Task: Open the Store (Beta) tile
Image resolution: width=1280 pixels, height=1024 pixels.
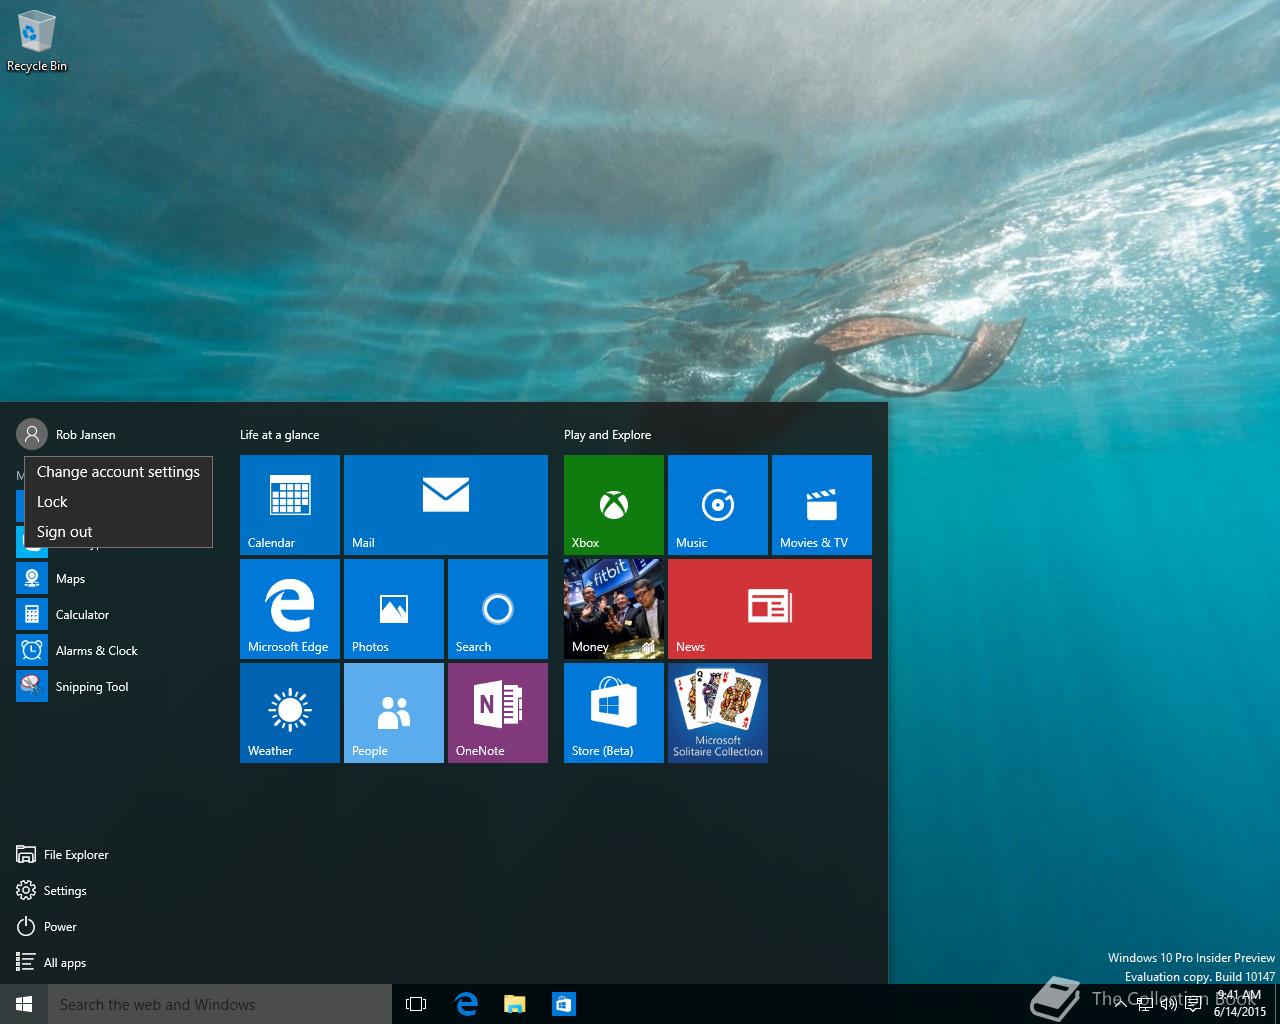Action: coord(613,712)
